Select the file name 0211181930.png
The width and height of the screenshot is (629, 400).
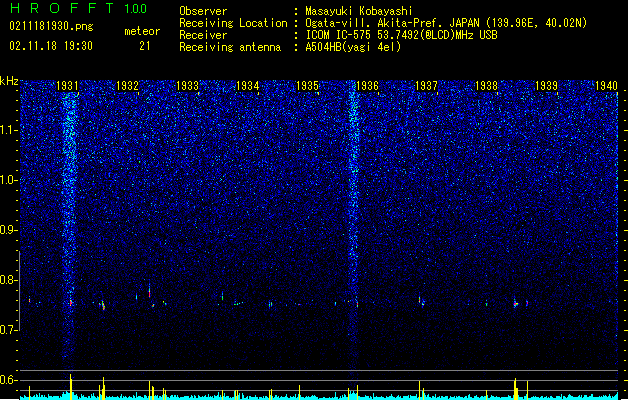click(51, 26)
